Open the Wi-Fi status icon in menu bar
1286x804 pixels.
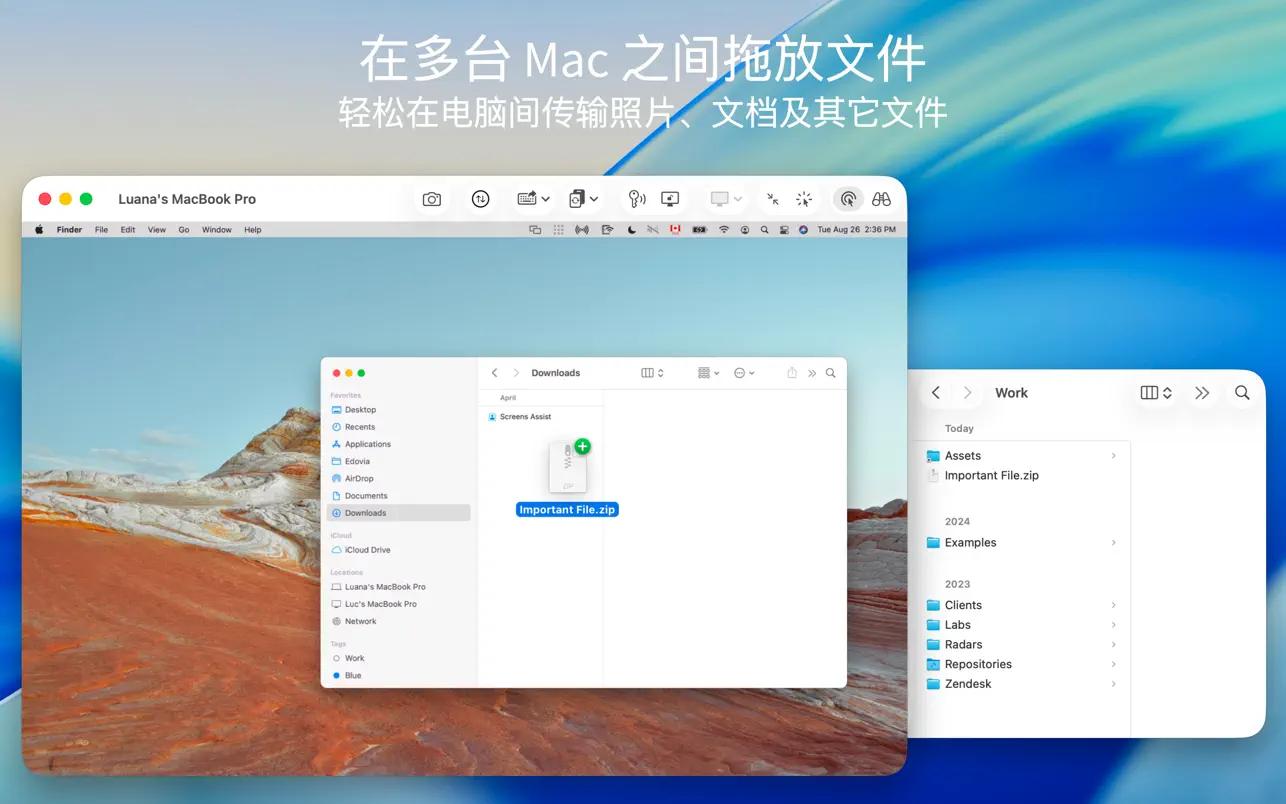[x=724, y=230]
